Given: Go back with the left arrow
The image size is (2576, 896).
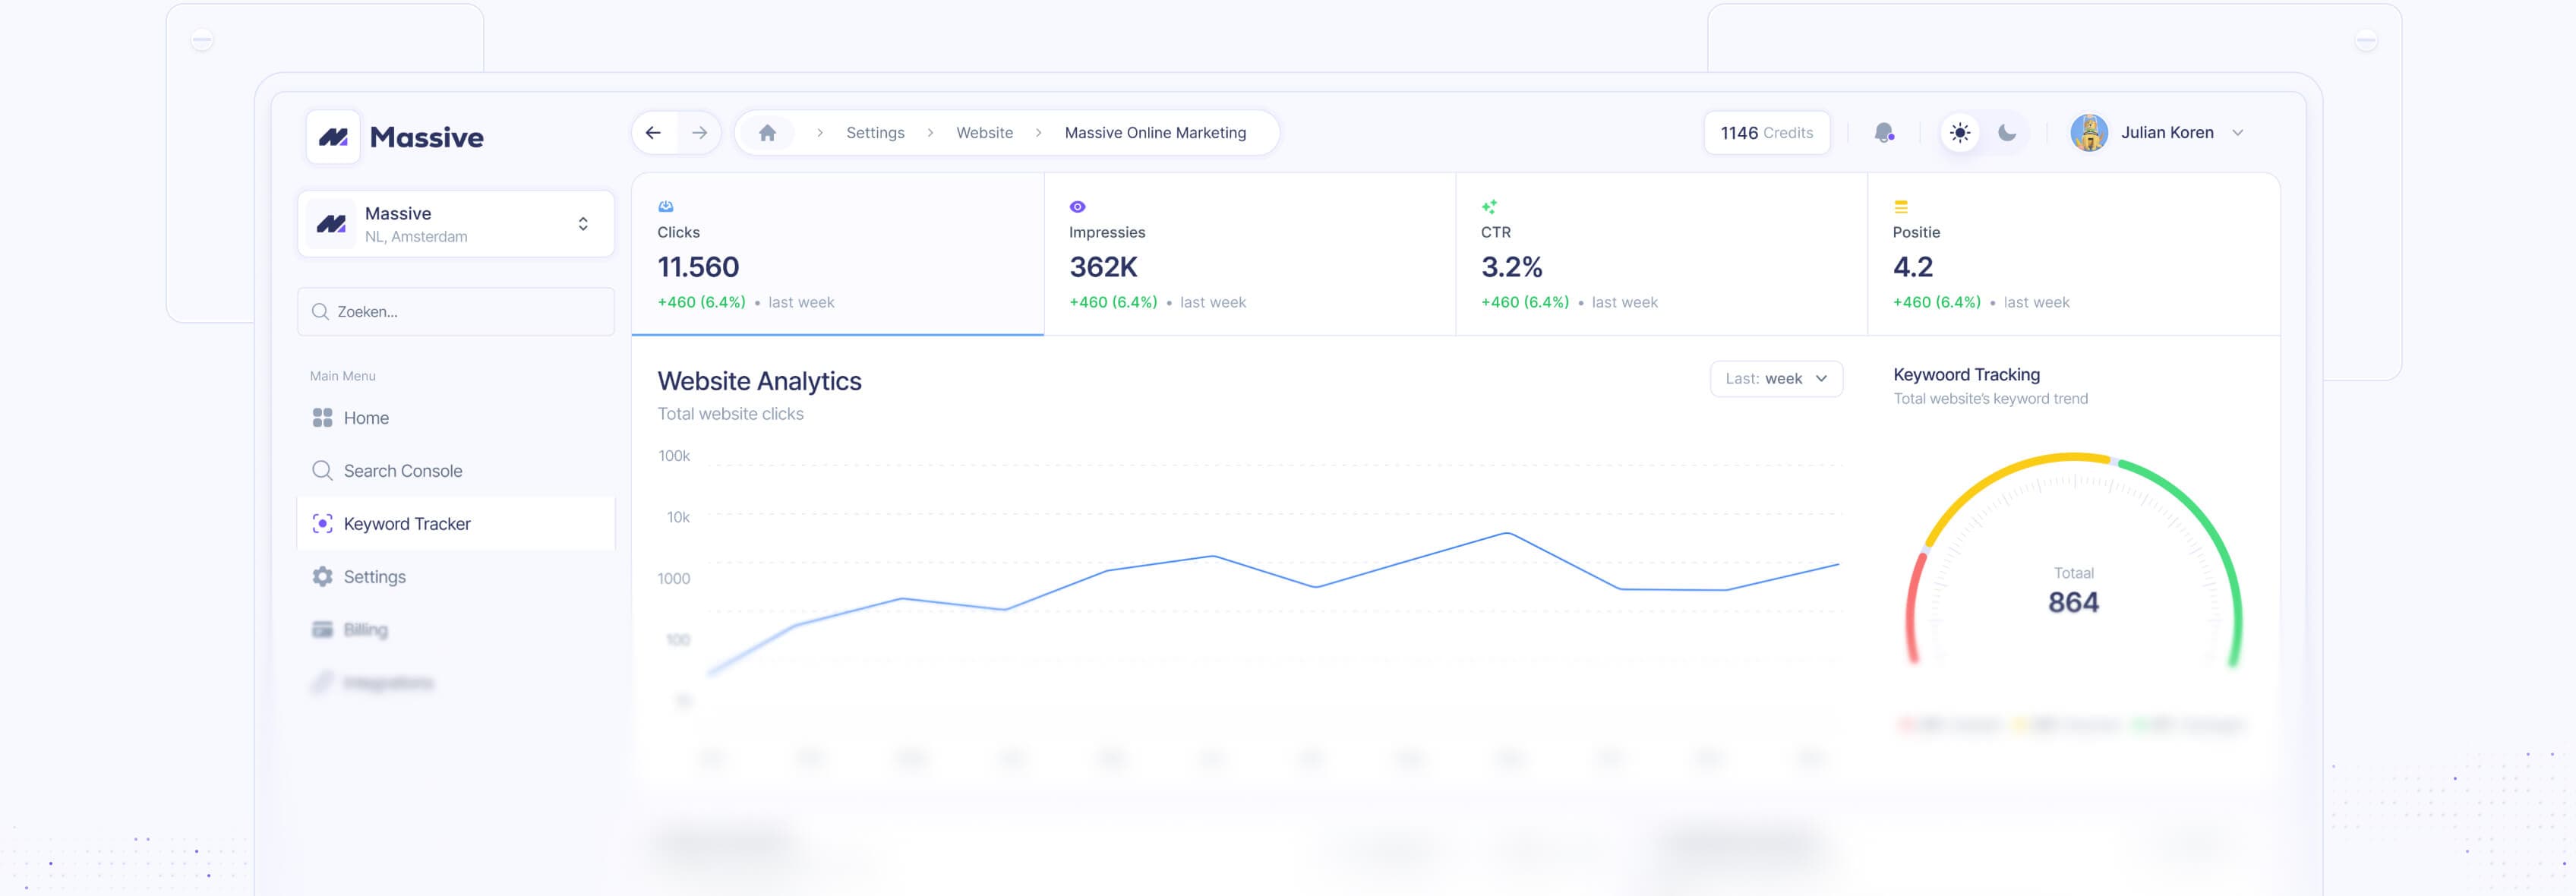Looking at the screenshot, I should 653,133.
